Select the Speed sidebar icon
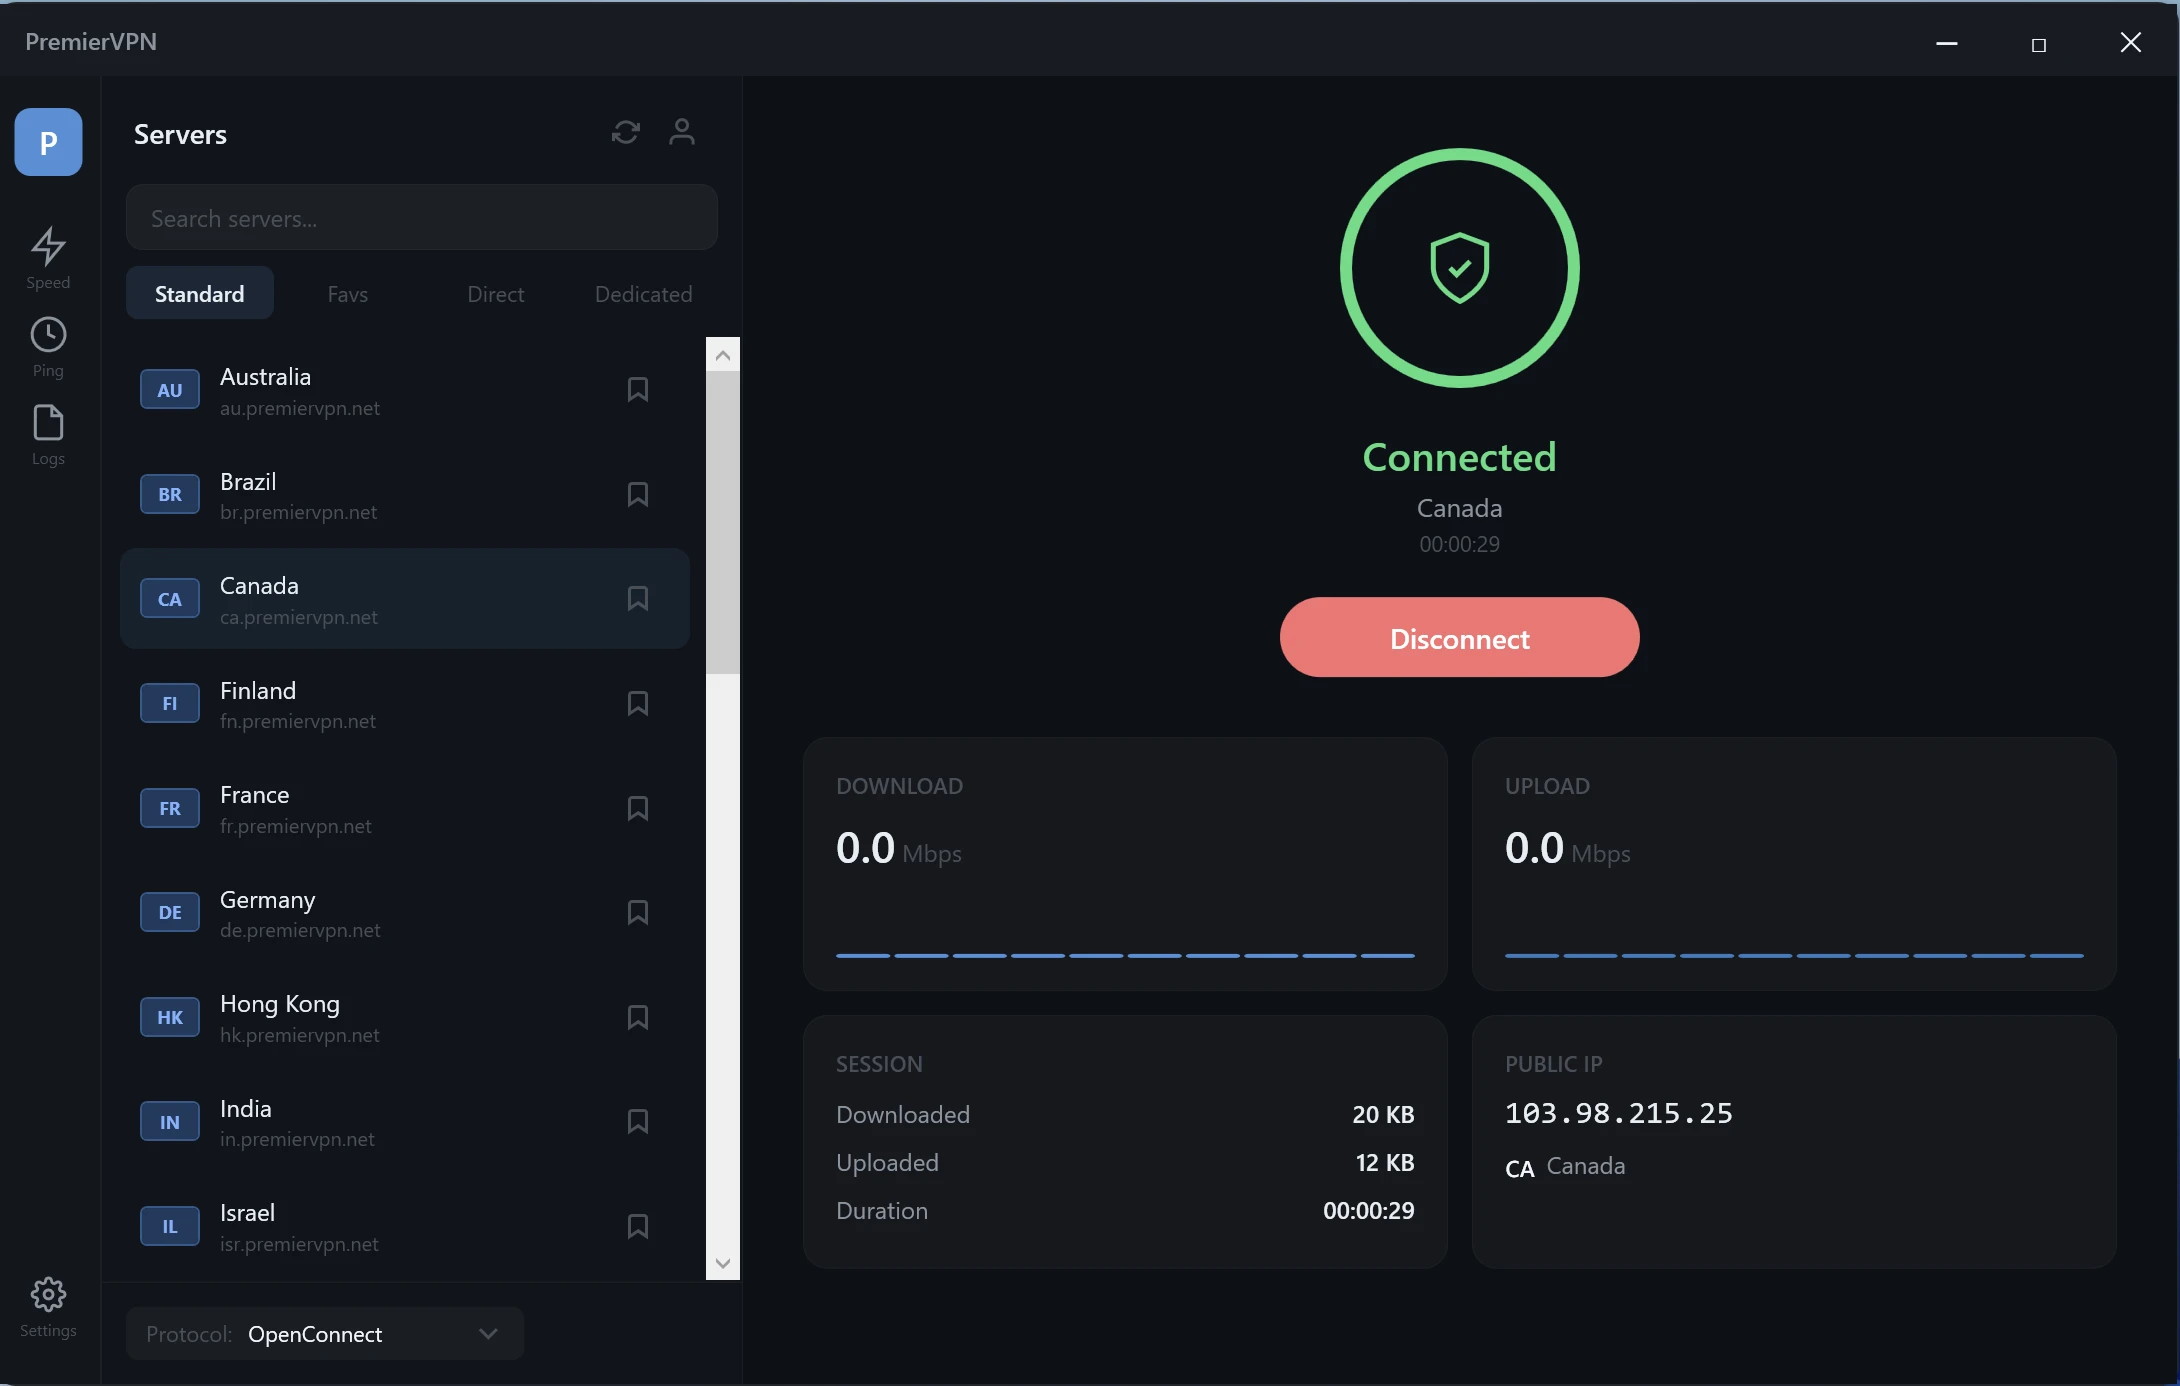Screen dimensions: 2180x1386 point(47,258)
